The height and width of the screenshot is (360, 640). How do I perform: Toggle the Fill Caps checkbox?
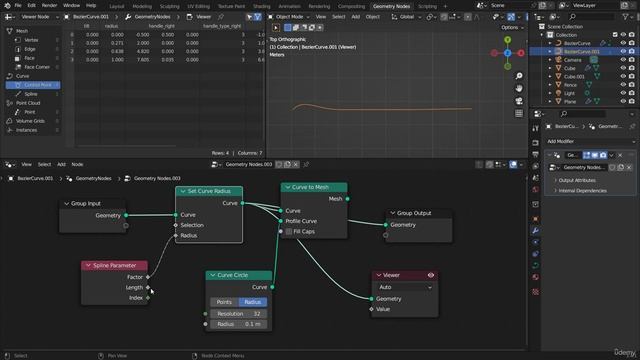pos(289,231)
